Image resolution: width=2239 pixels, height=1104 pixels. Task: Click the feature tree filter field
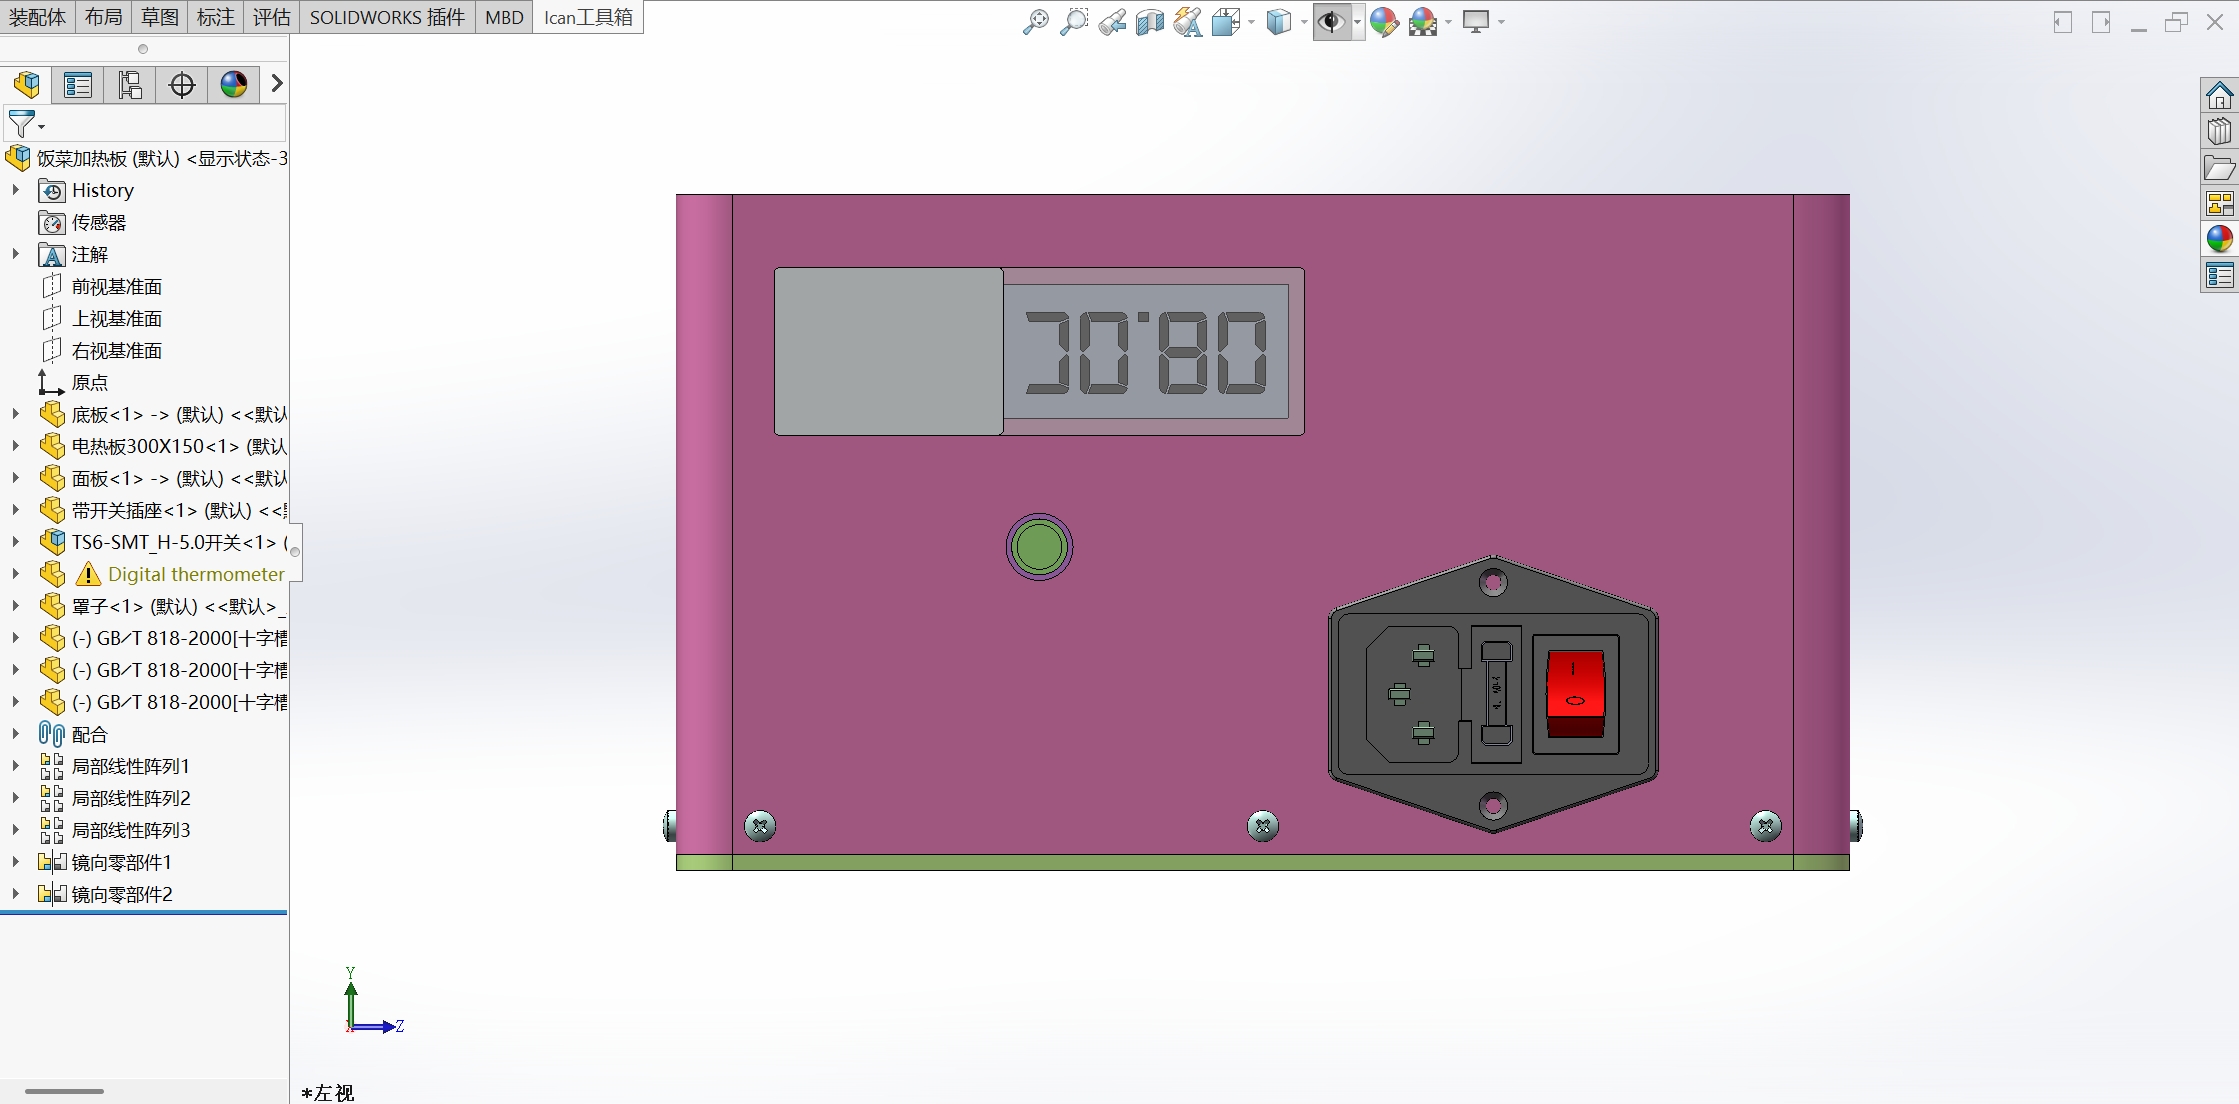pos(160,125)
